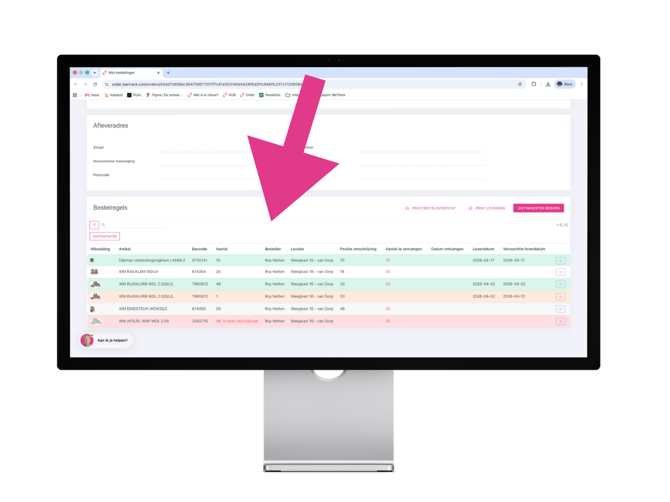Toggle the eye icon on the WM RAILKLEM row
The height and width of the screenshot is (502, 670).
(561, 272)
